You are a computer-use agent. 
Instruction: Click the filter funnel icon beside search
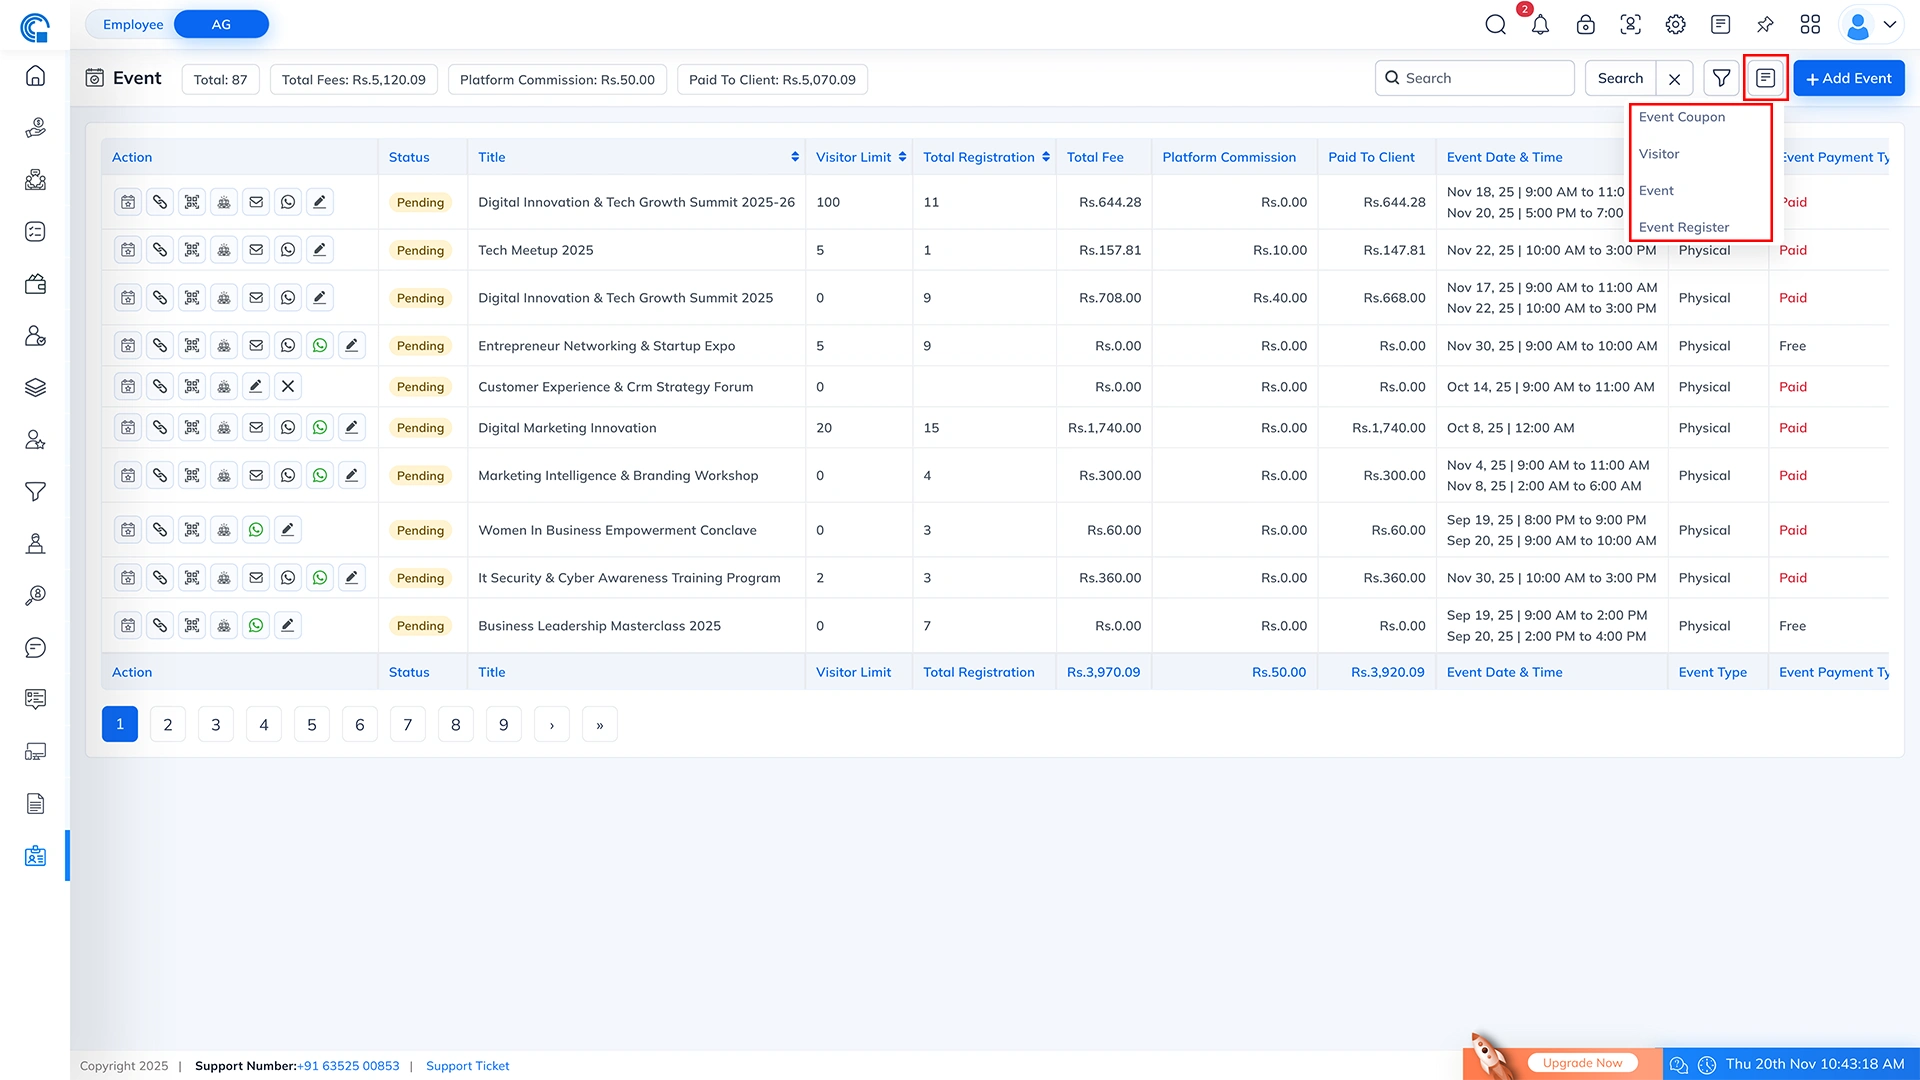coord(1721,78)
